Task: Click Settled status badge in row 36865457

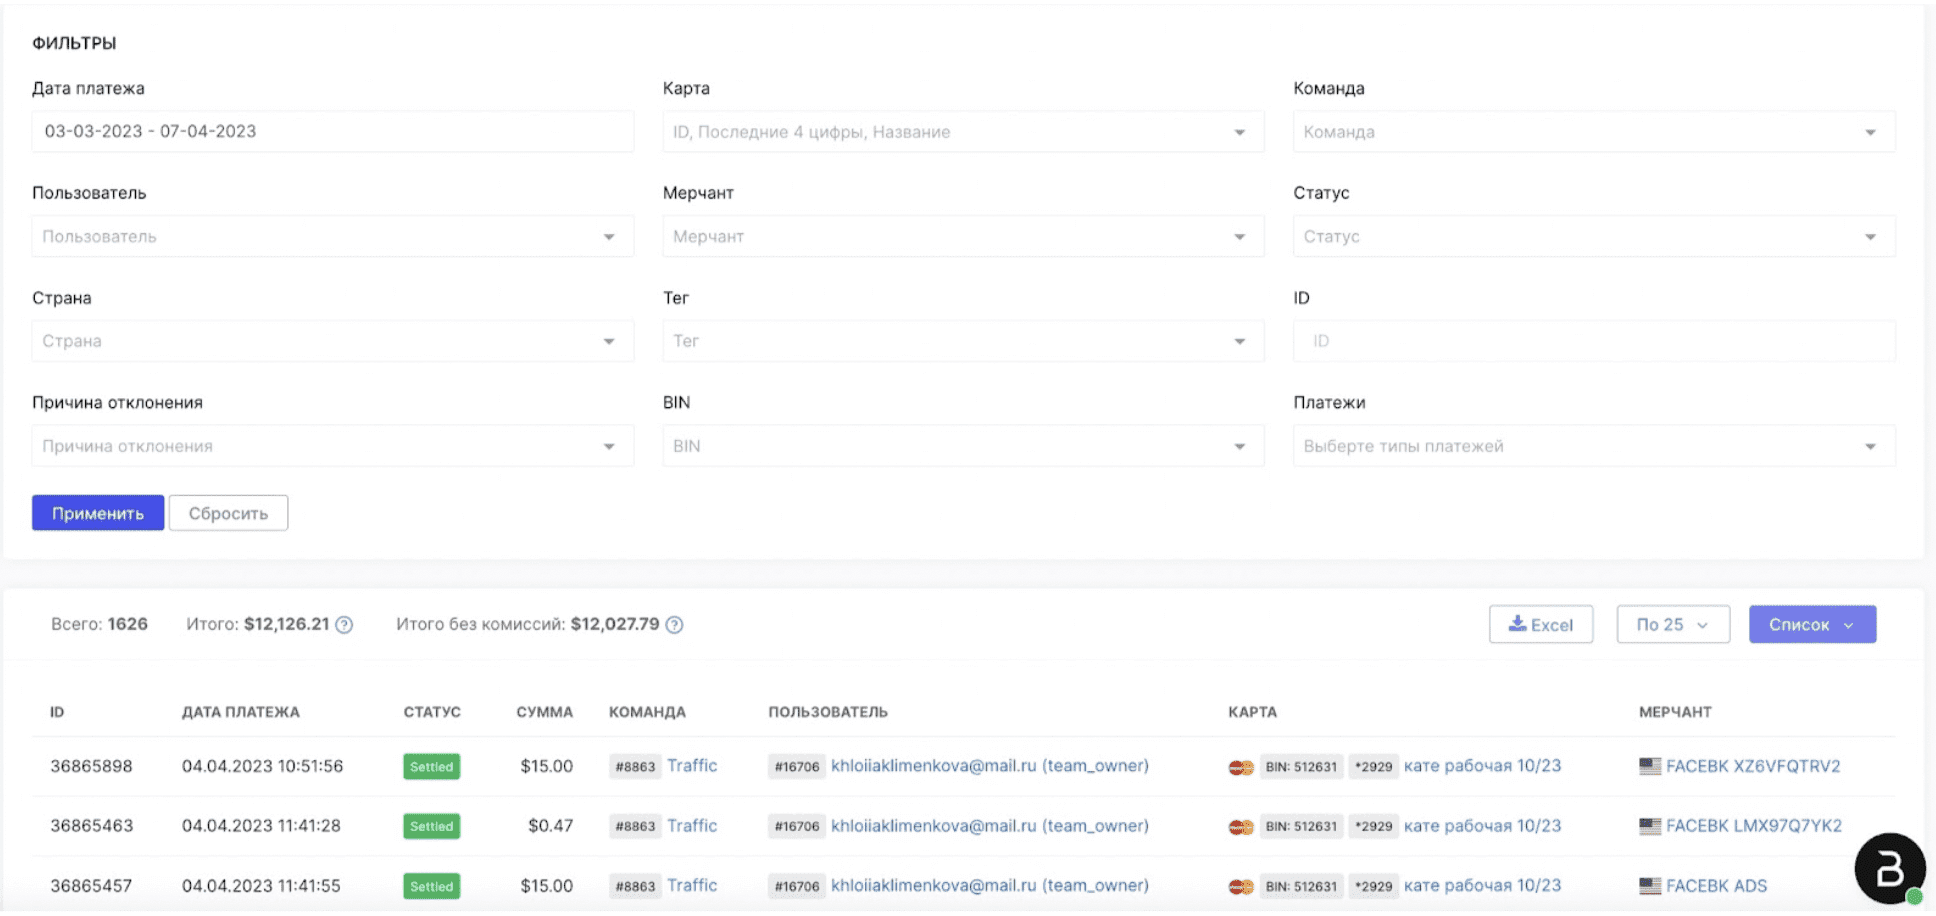Action: [432, 887]
